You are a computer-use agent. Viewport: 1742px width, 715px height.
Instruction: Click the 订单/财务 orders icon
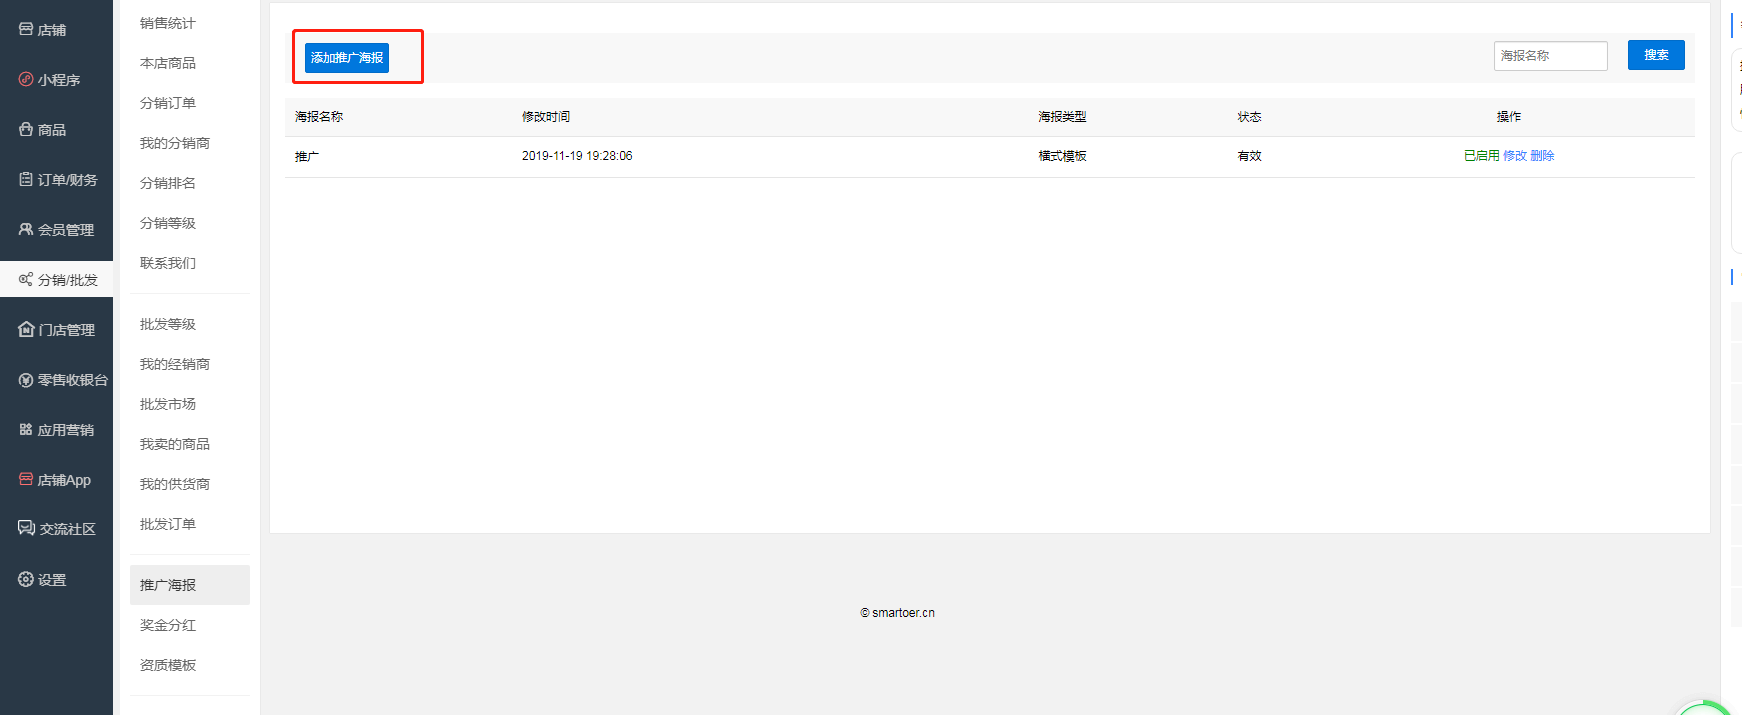pos(26,179)
